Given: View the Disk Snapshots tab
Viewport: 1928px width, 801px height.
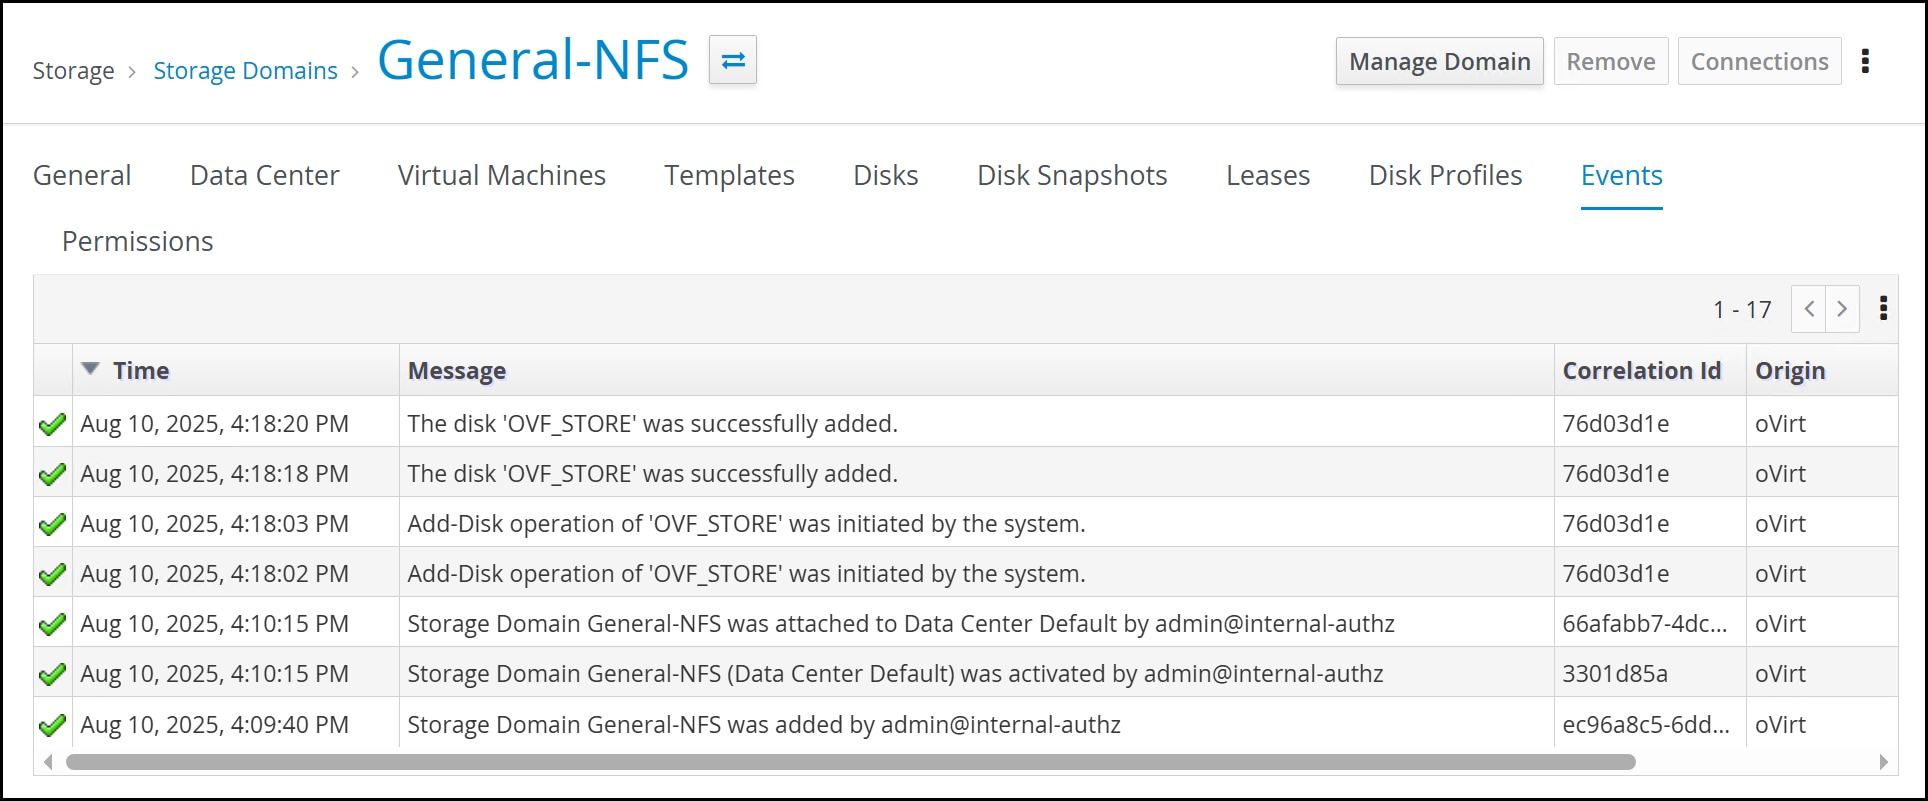Looking at the screenshot, I should (x=1072, y=176).
